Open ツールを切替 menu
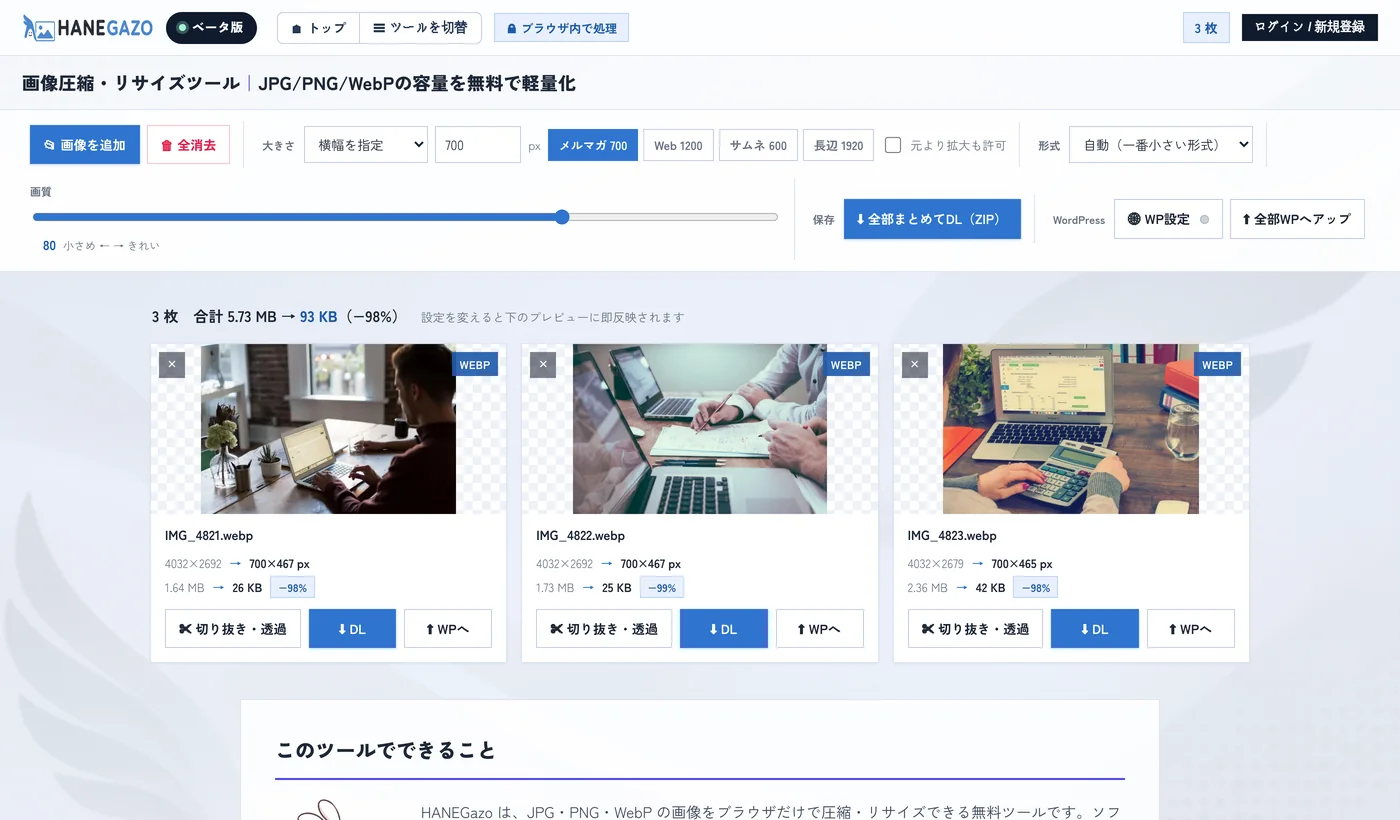This screenshot has height=820, width=1400. (420, 28)
